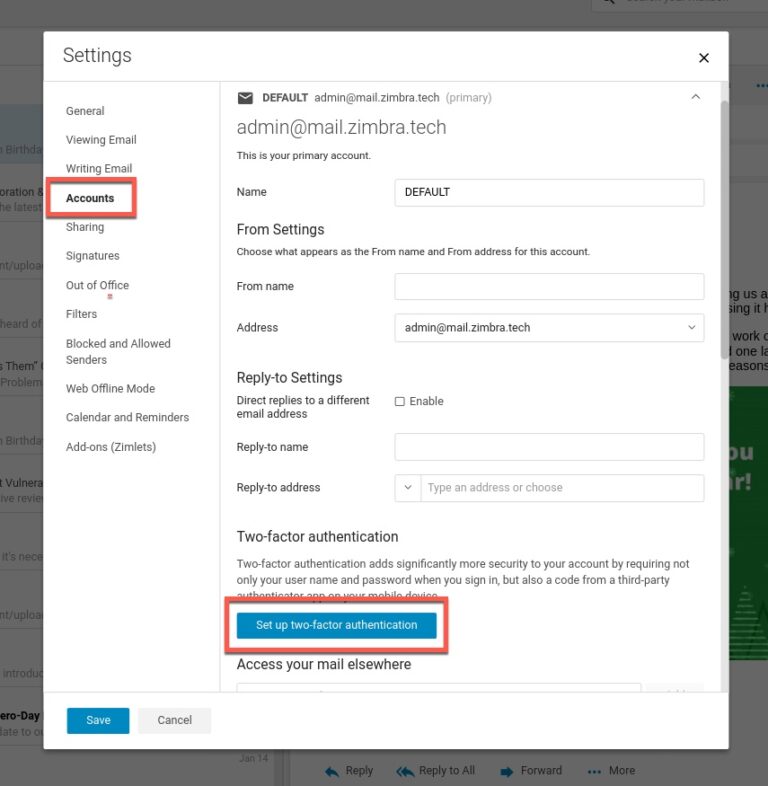
Task: Collapse the DEFAULT account section chevron
Action: pyautogui.click(x=695, y=97)
